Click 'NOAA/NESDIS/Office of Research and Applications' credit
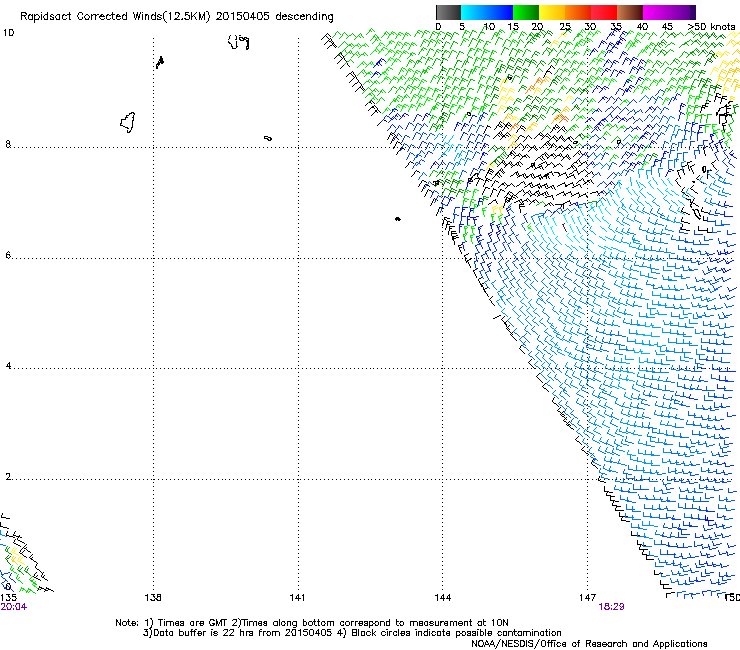The height and width of the screenshot is (650, 740). coord(589,644)
